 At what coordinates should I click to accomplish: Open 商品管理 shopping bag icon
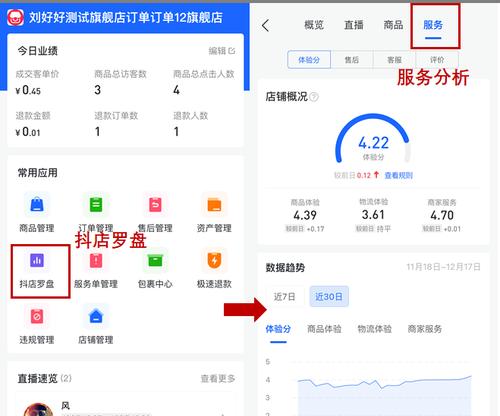[37, 204]
